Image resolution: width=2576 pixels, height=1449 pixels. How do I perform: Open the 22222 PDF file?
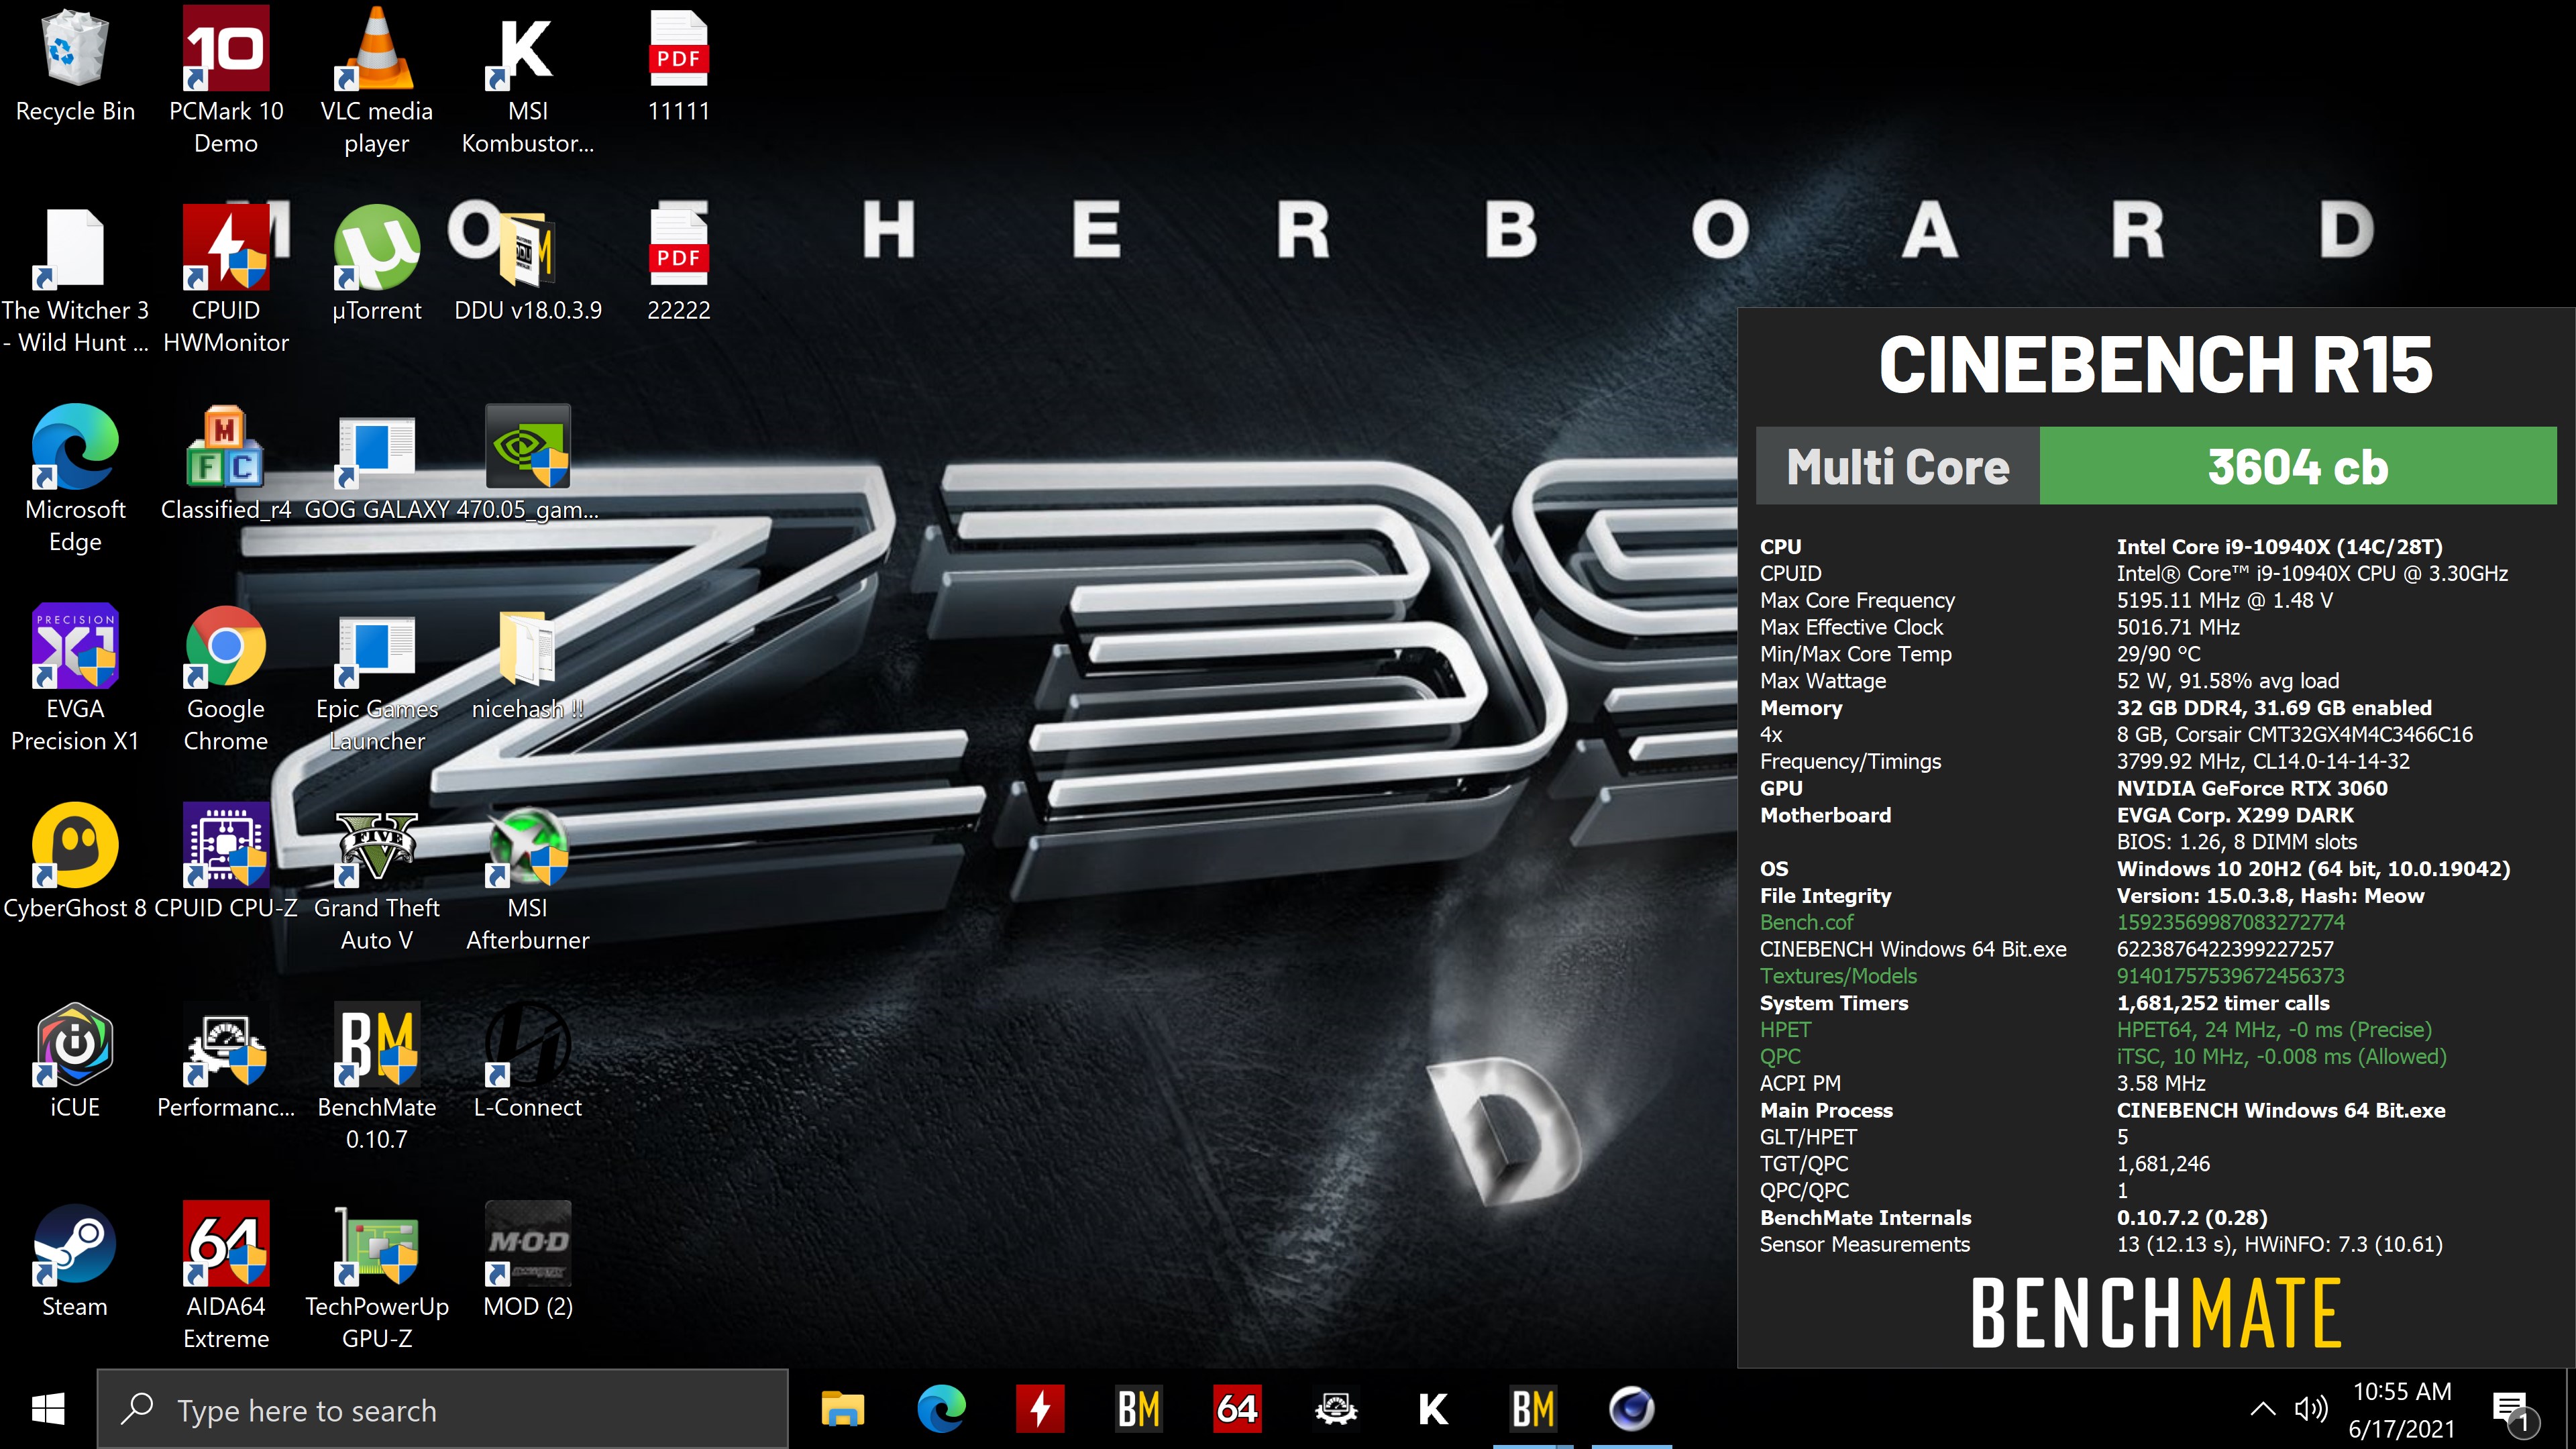679,264
